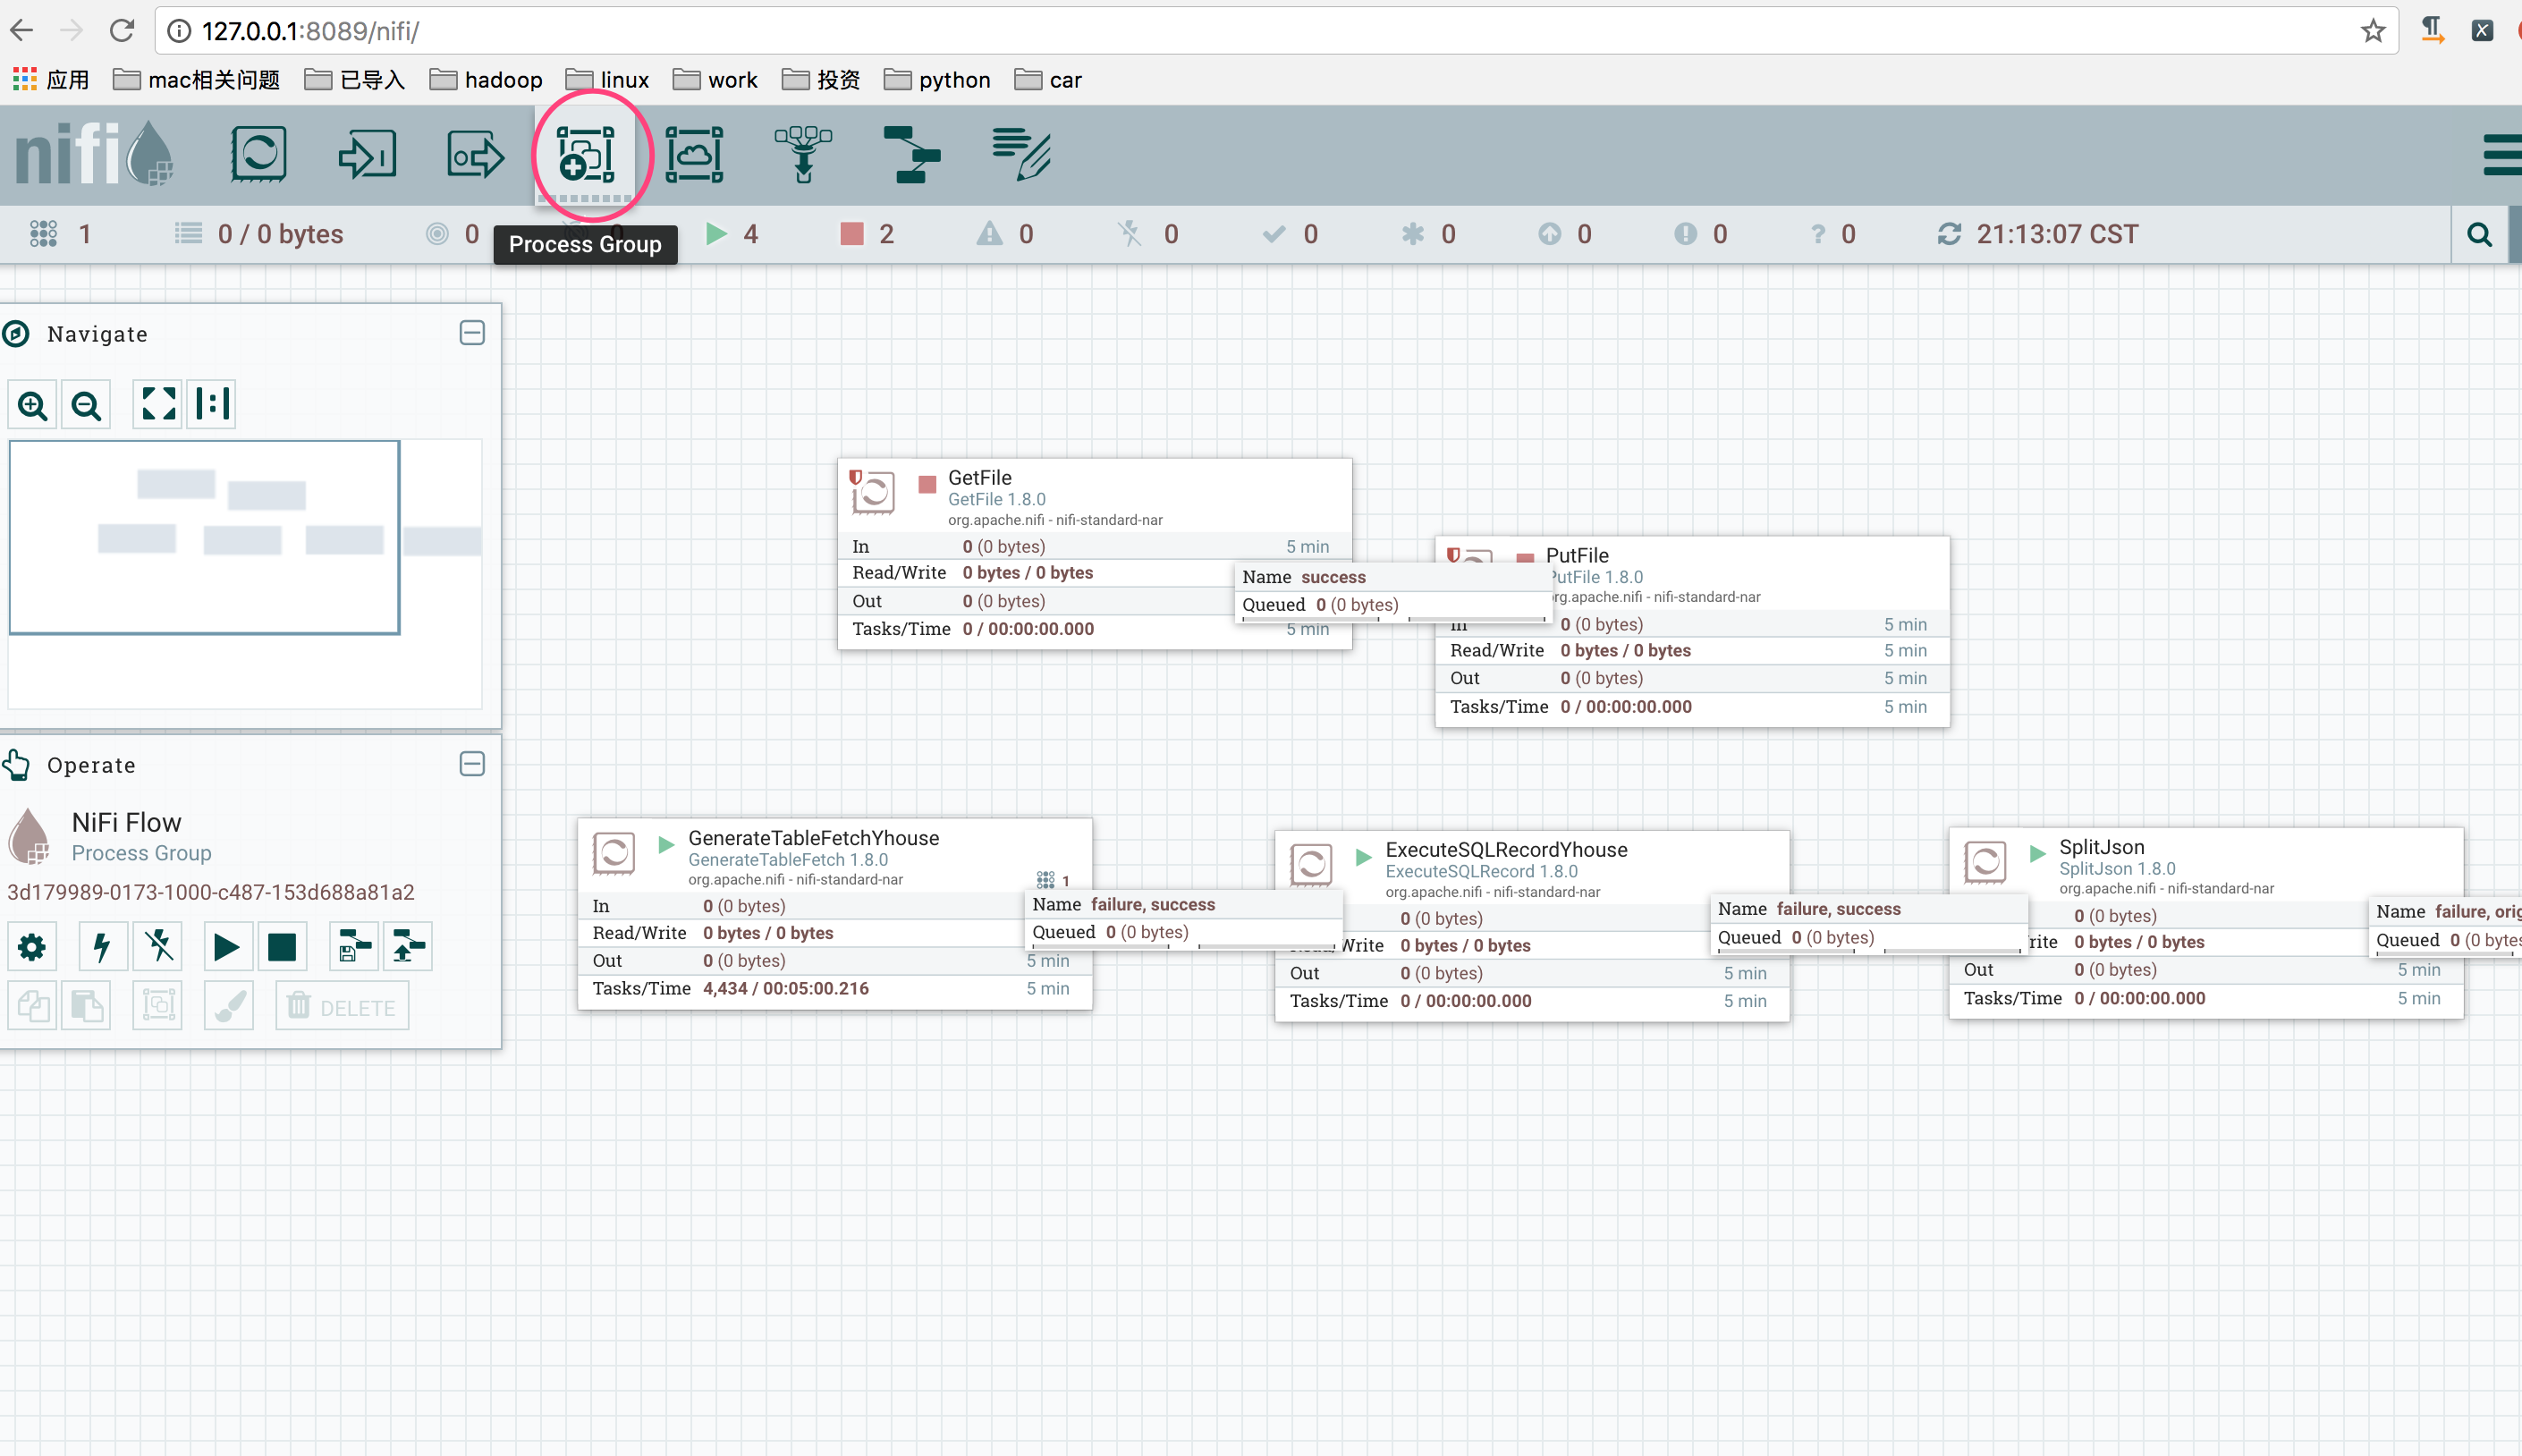Fit the flow to screen
2522x1456 pixels.
click(158, 405)
